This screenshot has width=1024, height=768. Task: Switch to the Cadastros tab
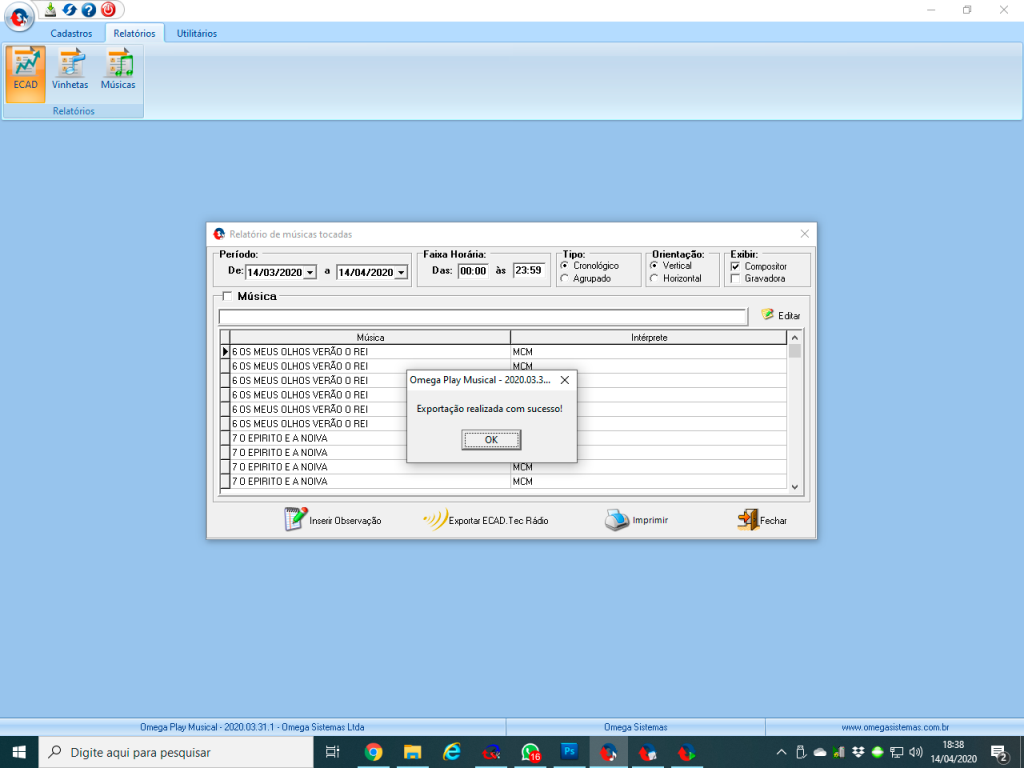(x=71, y=33)
